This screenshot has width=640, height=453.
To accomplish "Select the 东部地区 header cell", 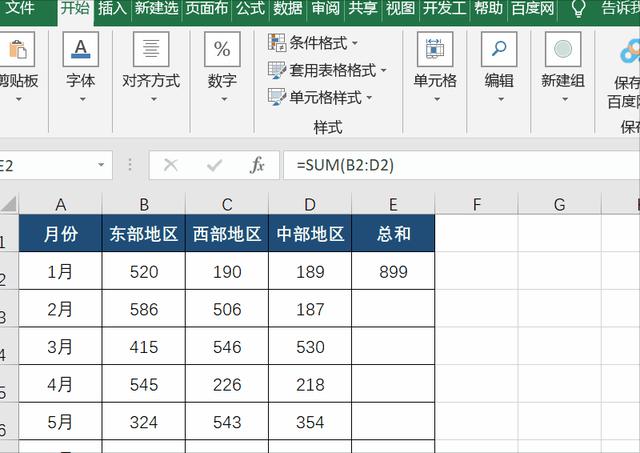I will pos(144,233).
